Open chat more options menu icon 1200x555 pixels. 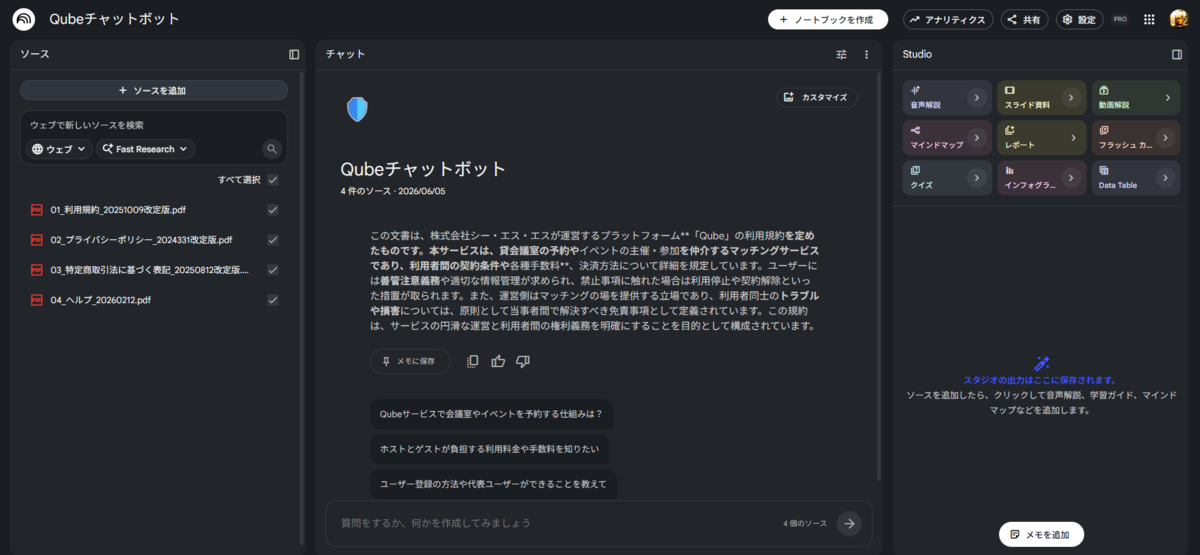[x=866, y=54]
